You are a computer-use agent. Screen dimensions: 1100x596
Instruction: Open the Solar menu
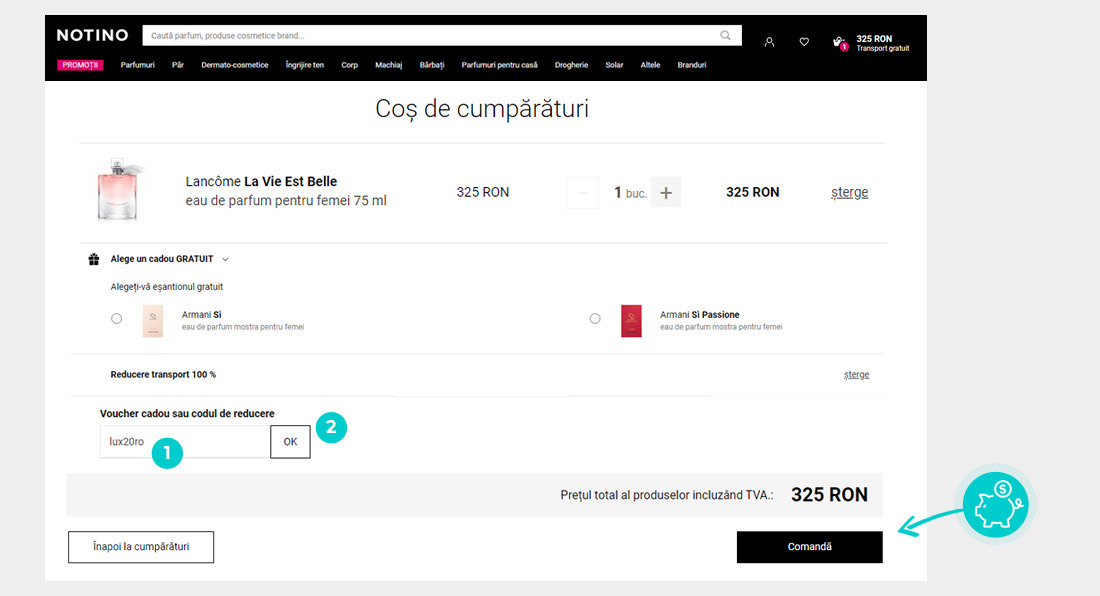[615, 65]
